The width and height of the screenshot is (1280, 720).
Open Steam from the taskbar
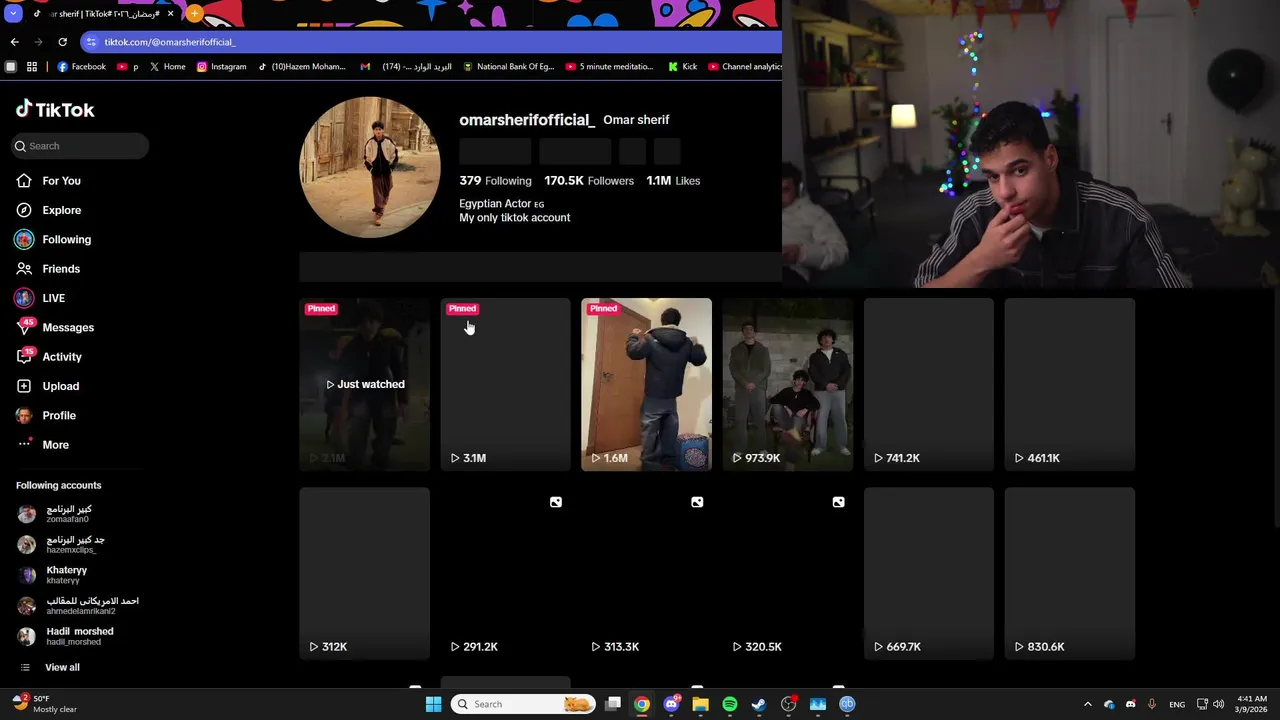(759, 704)
